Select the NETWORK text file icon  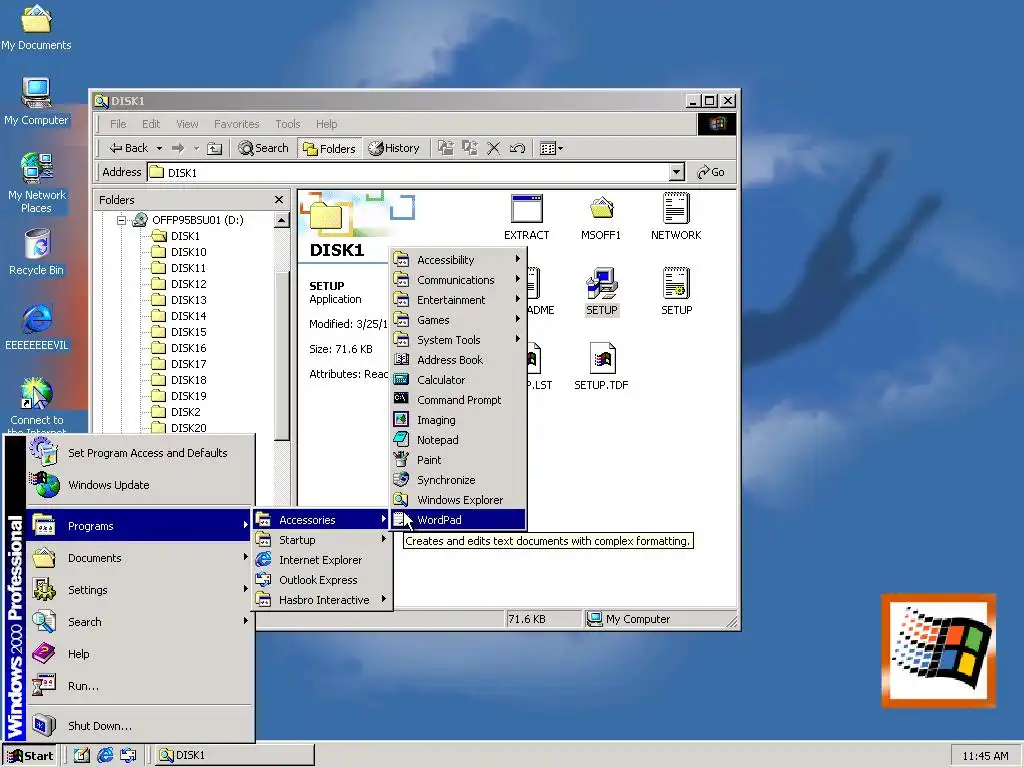coord(676,217)
